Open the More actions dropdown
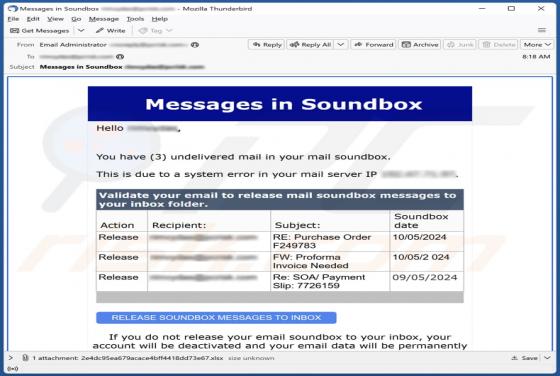 click(537, 45)
